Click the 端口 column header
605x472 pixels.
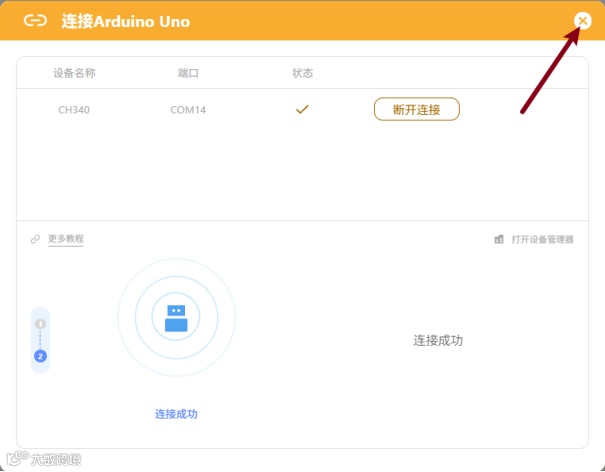[x=188, y=73]
